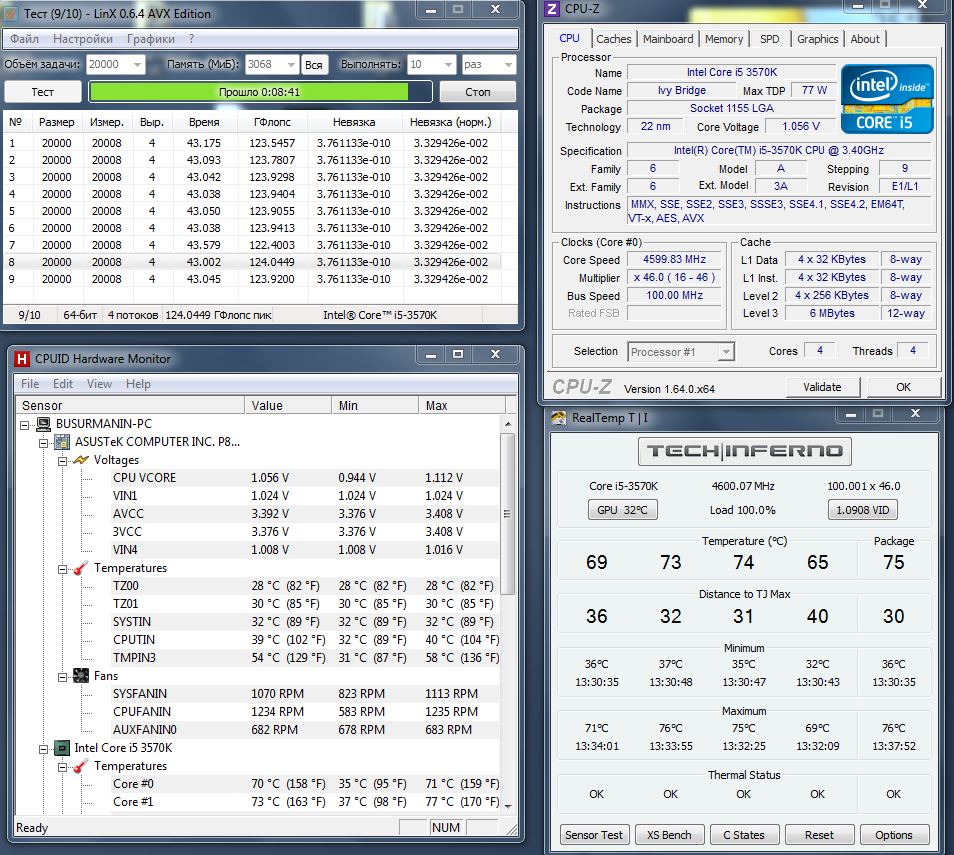Collapse the CPU core Temperatures node
Viewport: 954px width, 855px height.
pos(62,767)
